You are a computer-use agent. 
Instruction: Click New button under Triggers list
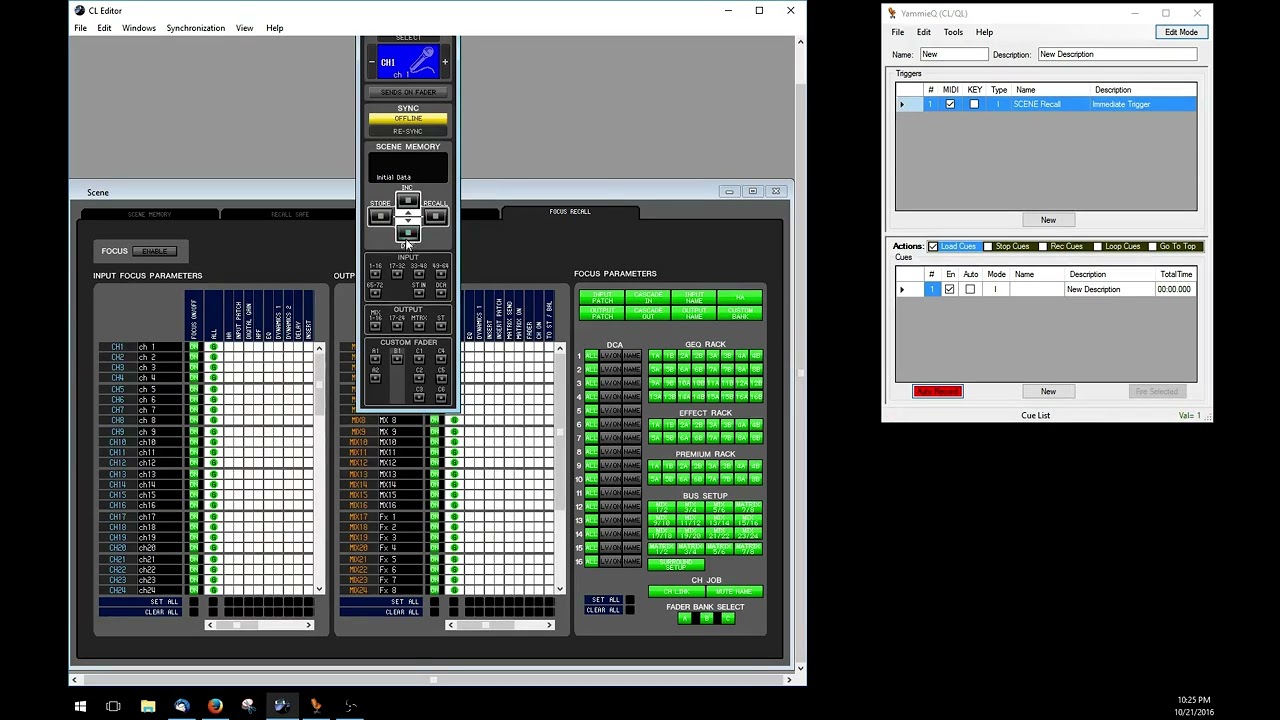tap(1048, 220)
